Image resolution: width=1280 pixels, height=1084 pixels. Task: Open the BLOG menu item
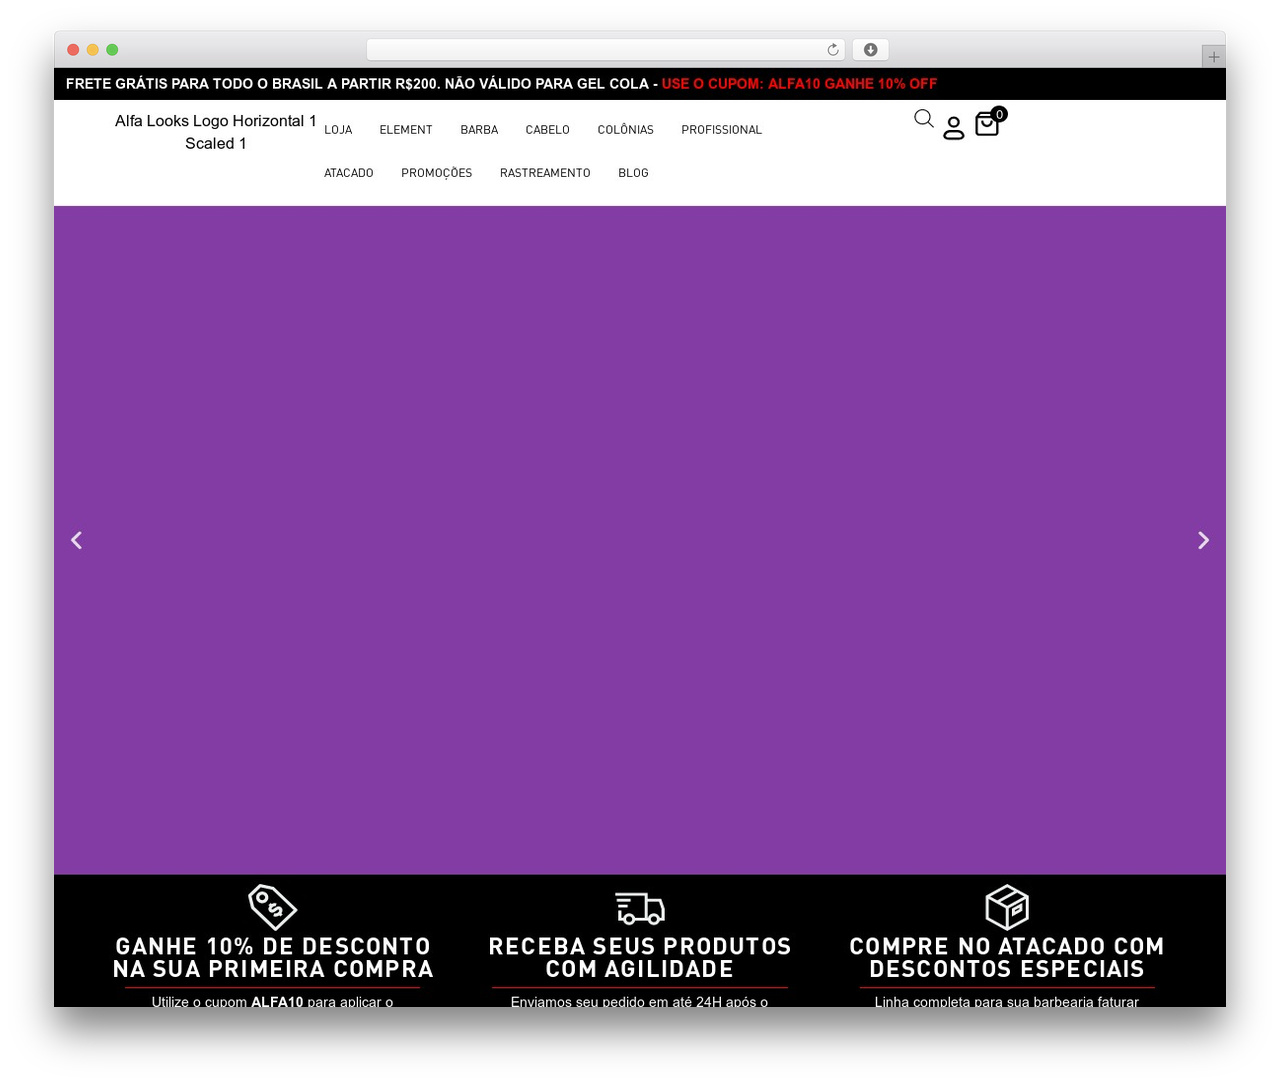[x=633, y=173]
